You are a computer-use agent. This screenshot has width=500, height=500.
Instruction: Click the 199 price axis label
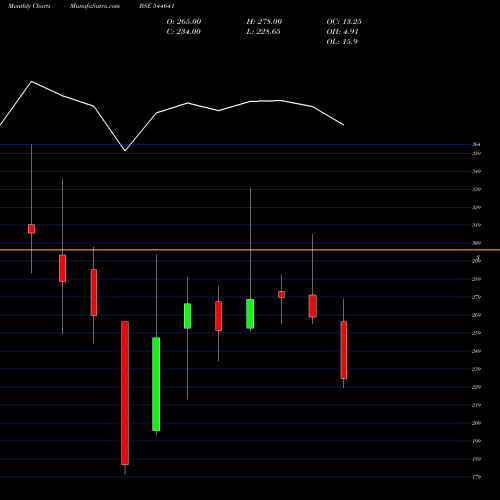coord(476,441)
